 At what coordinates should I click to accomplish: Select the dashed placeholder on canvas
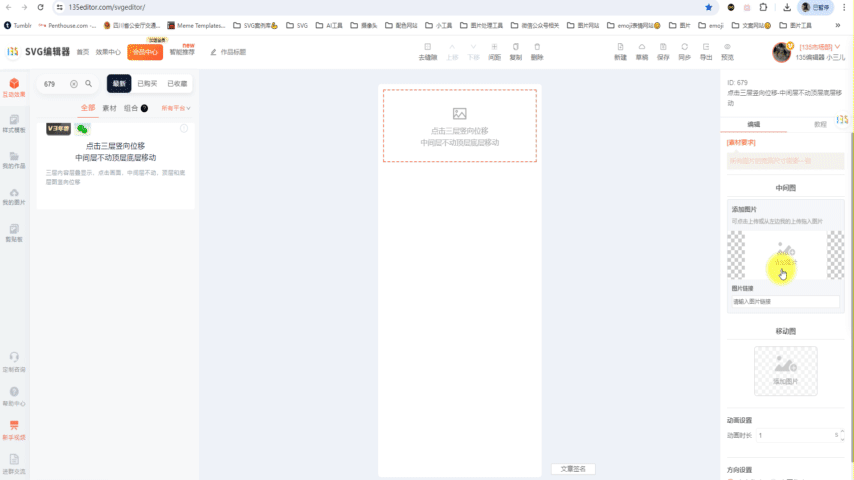[460, 126]
